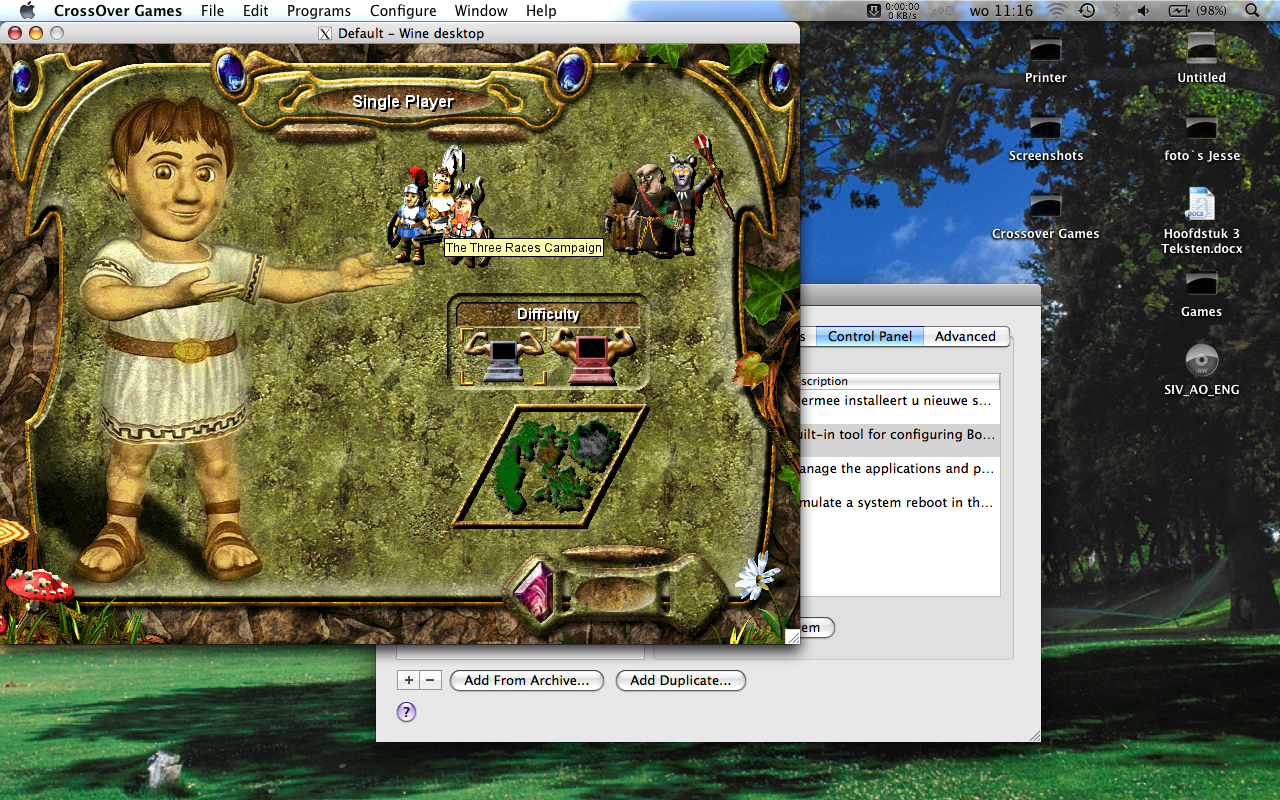Viewport: 1280px width, 800px height.
Task: Click the Wine desktop resize grip
Action: (792, 636)
